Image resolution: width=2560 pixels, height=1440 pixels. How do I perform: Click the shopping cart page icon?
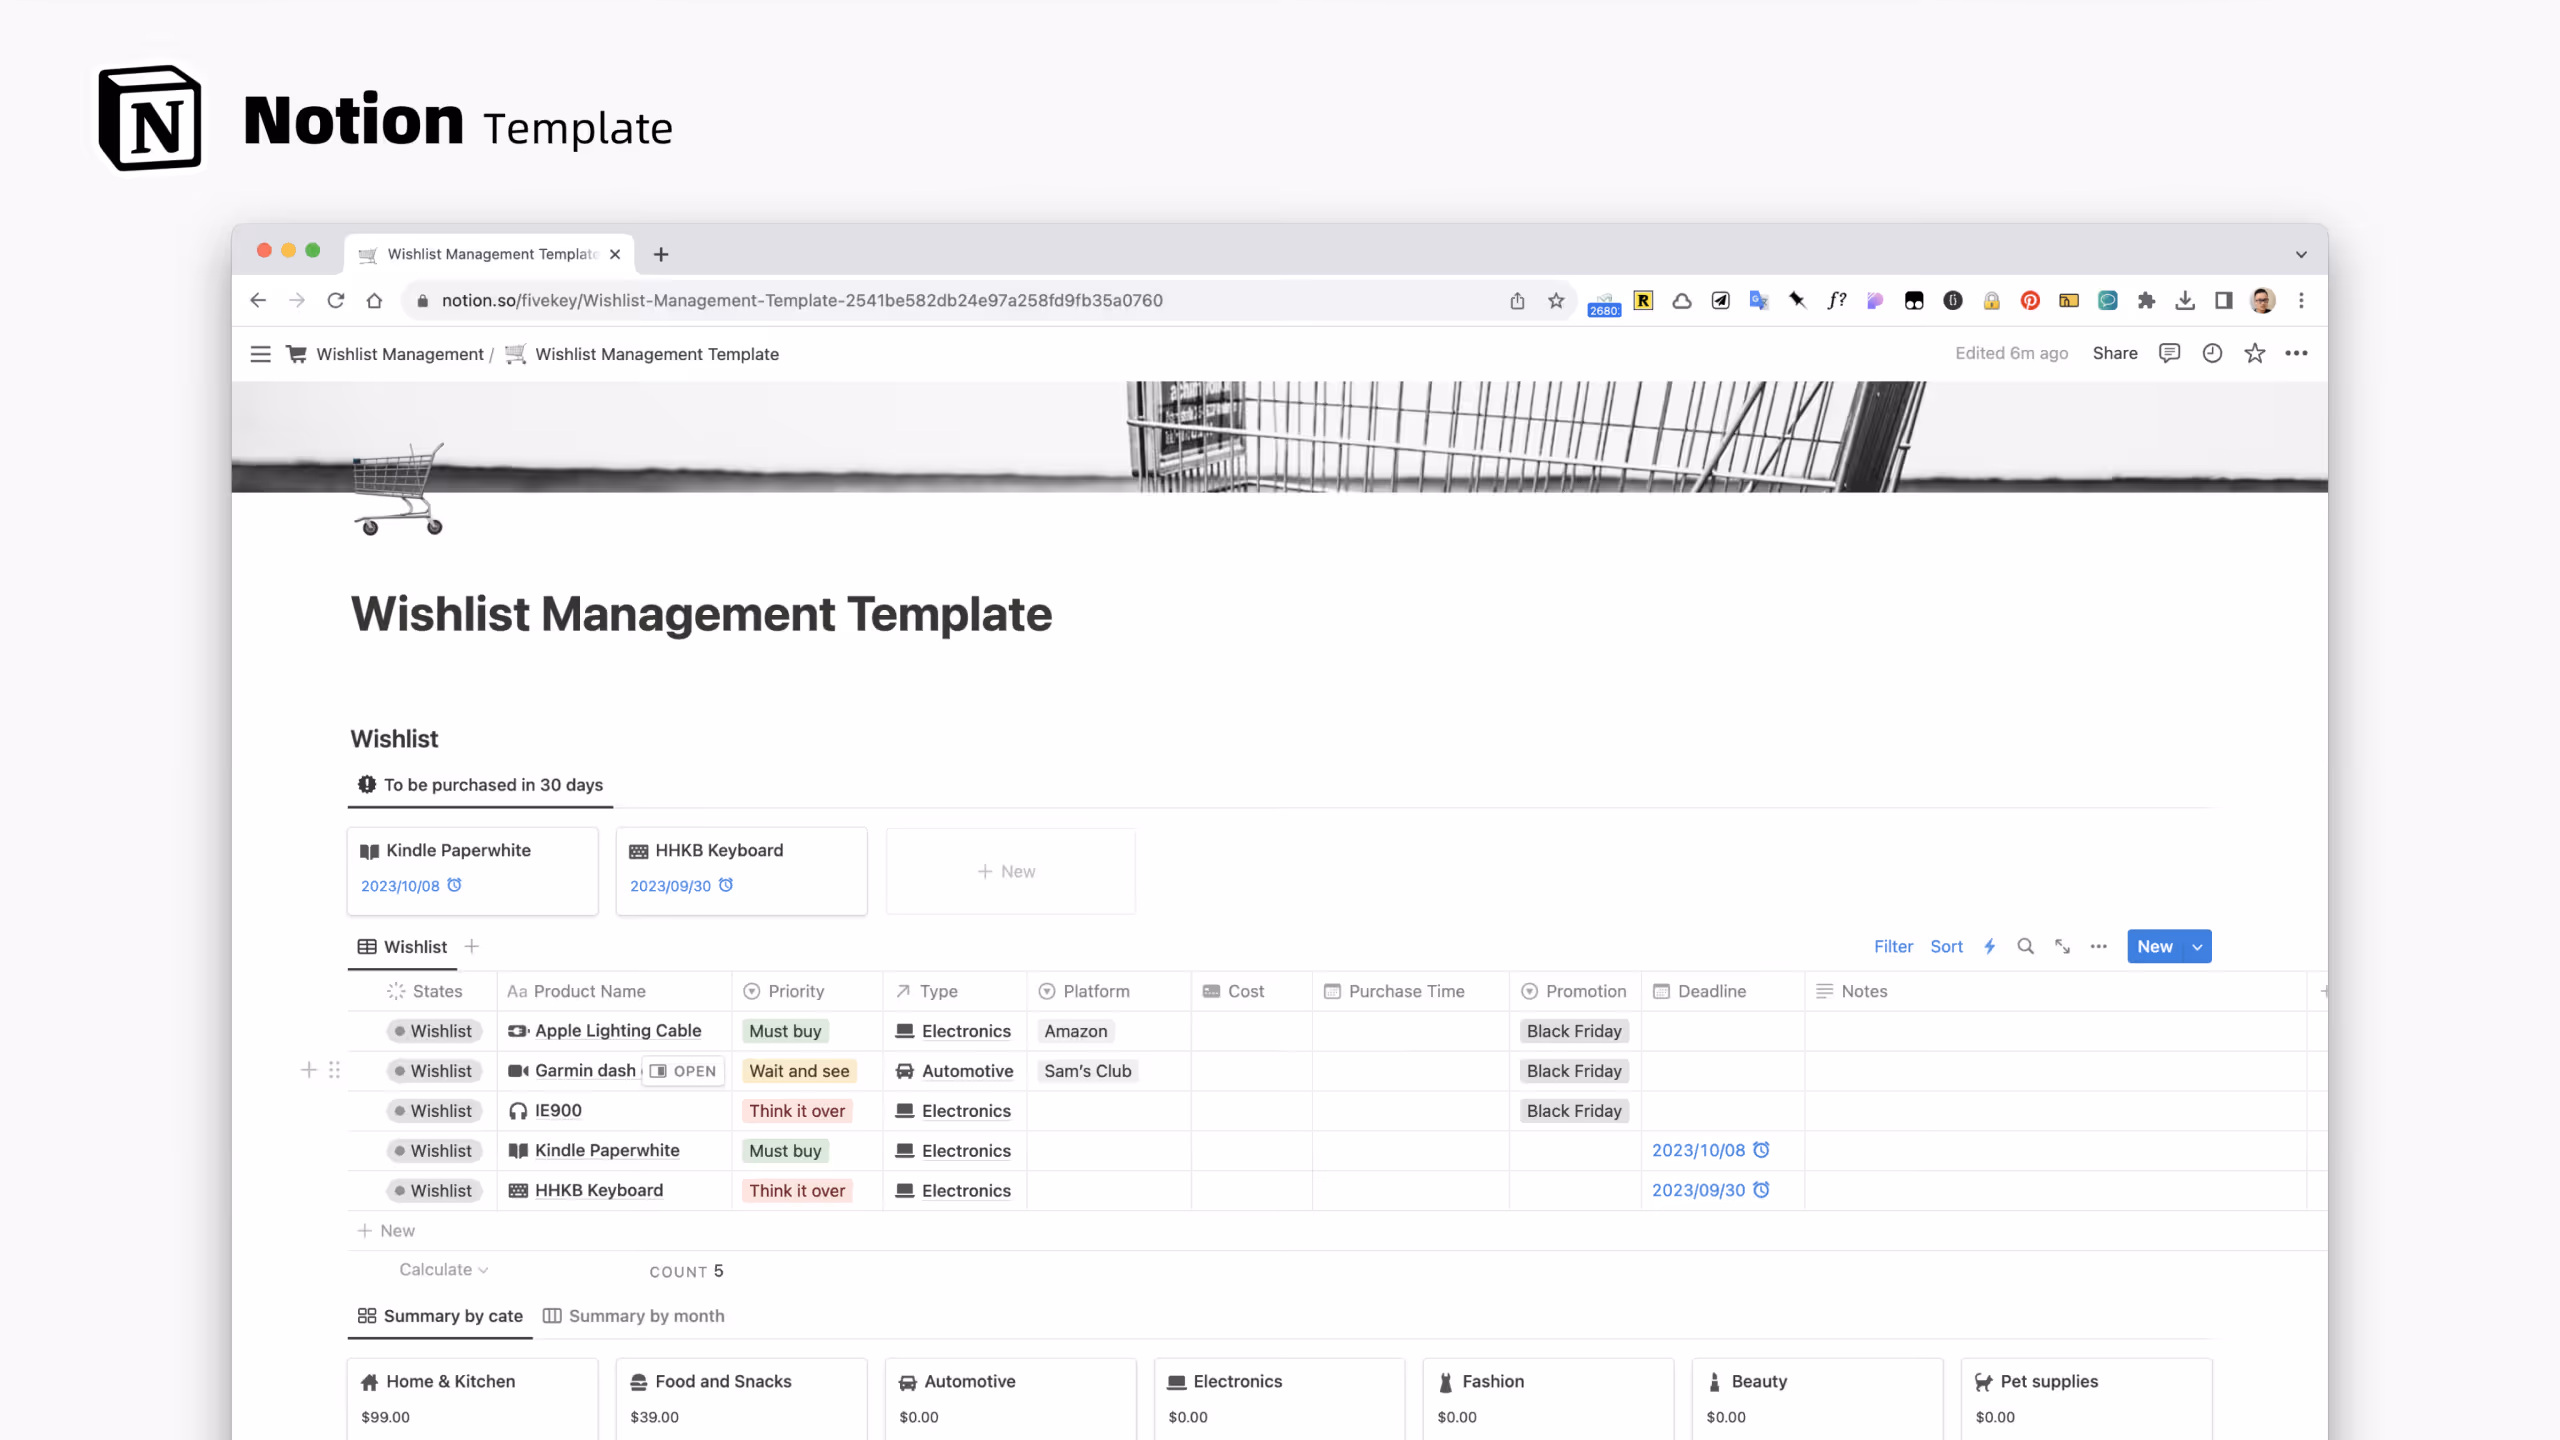coord(398,489)
